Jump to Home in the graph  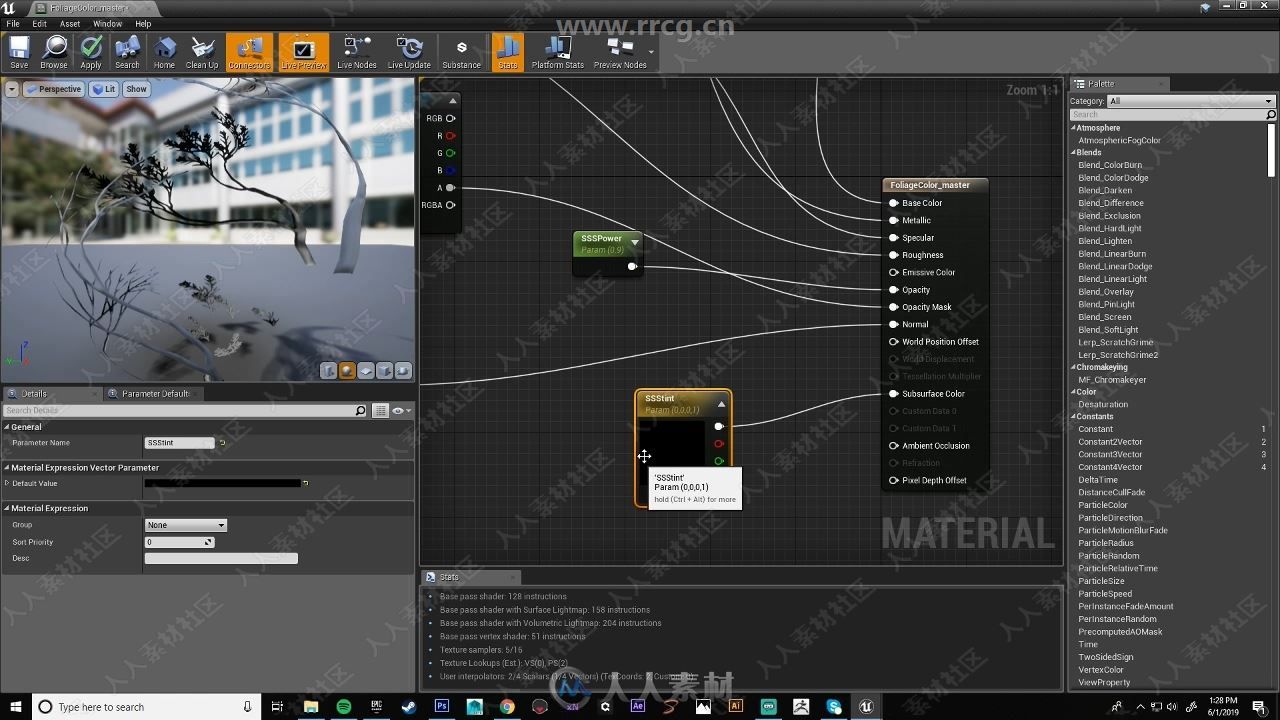[x=164, y=53]
